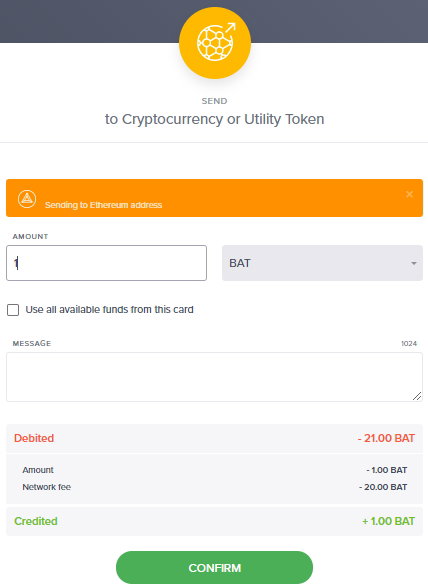Click the to Cryptocurrency or Utility Token heading
Image resolution: width=428 pixels, height=588 pixels.
pyautogui.click(x=214, y=119)
